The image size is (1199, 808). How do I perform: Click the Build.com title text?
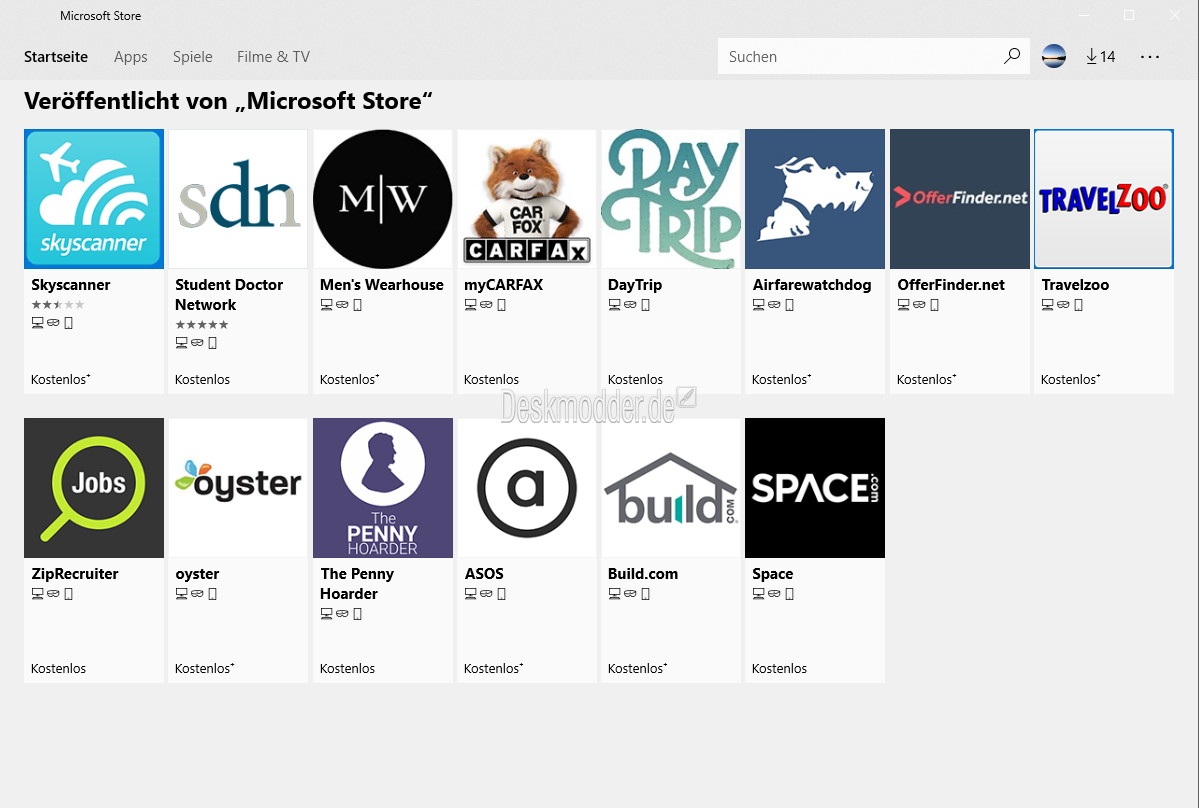coord(642,573)
